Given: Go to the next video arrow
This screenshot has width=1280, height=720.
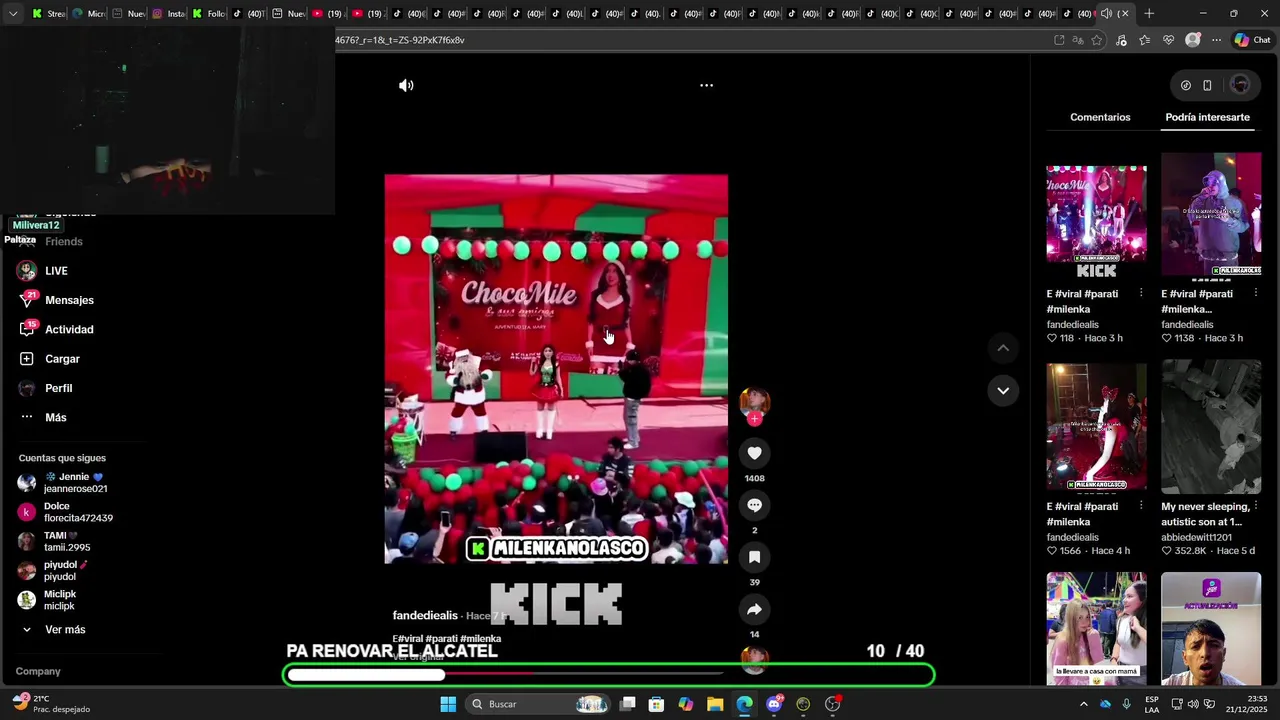Looking at the screenshot, I should coord(1003,391).
